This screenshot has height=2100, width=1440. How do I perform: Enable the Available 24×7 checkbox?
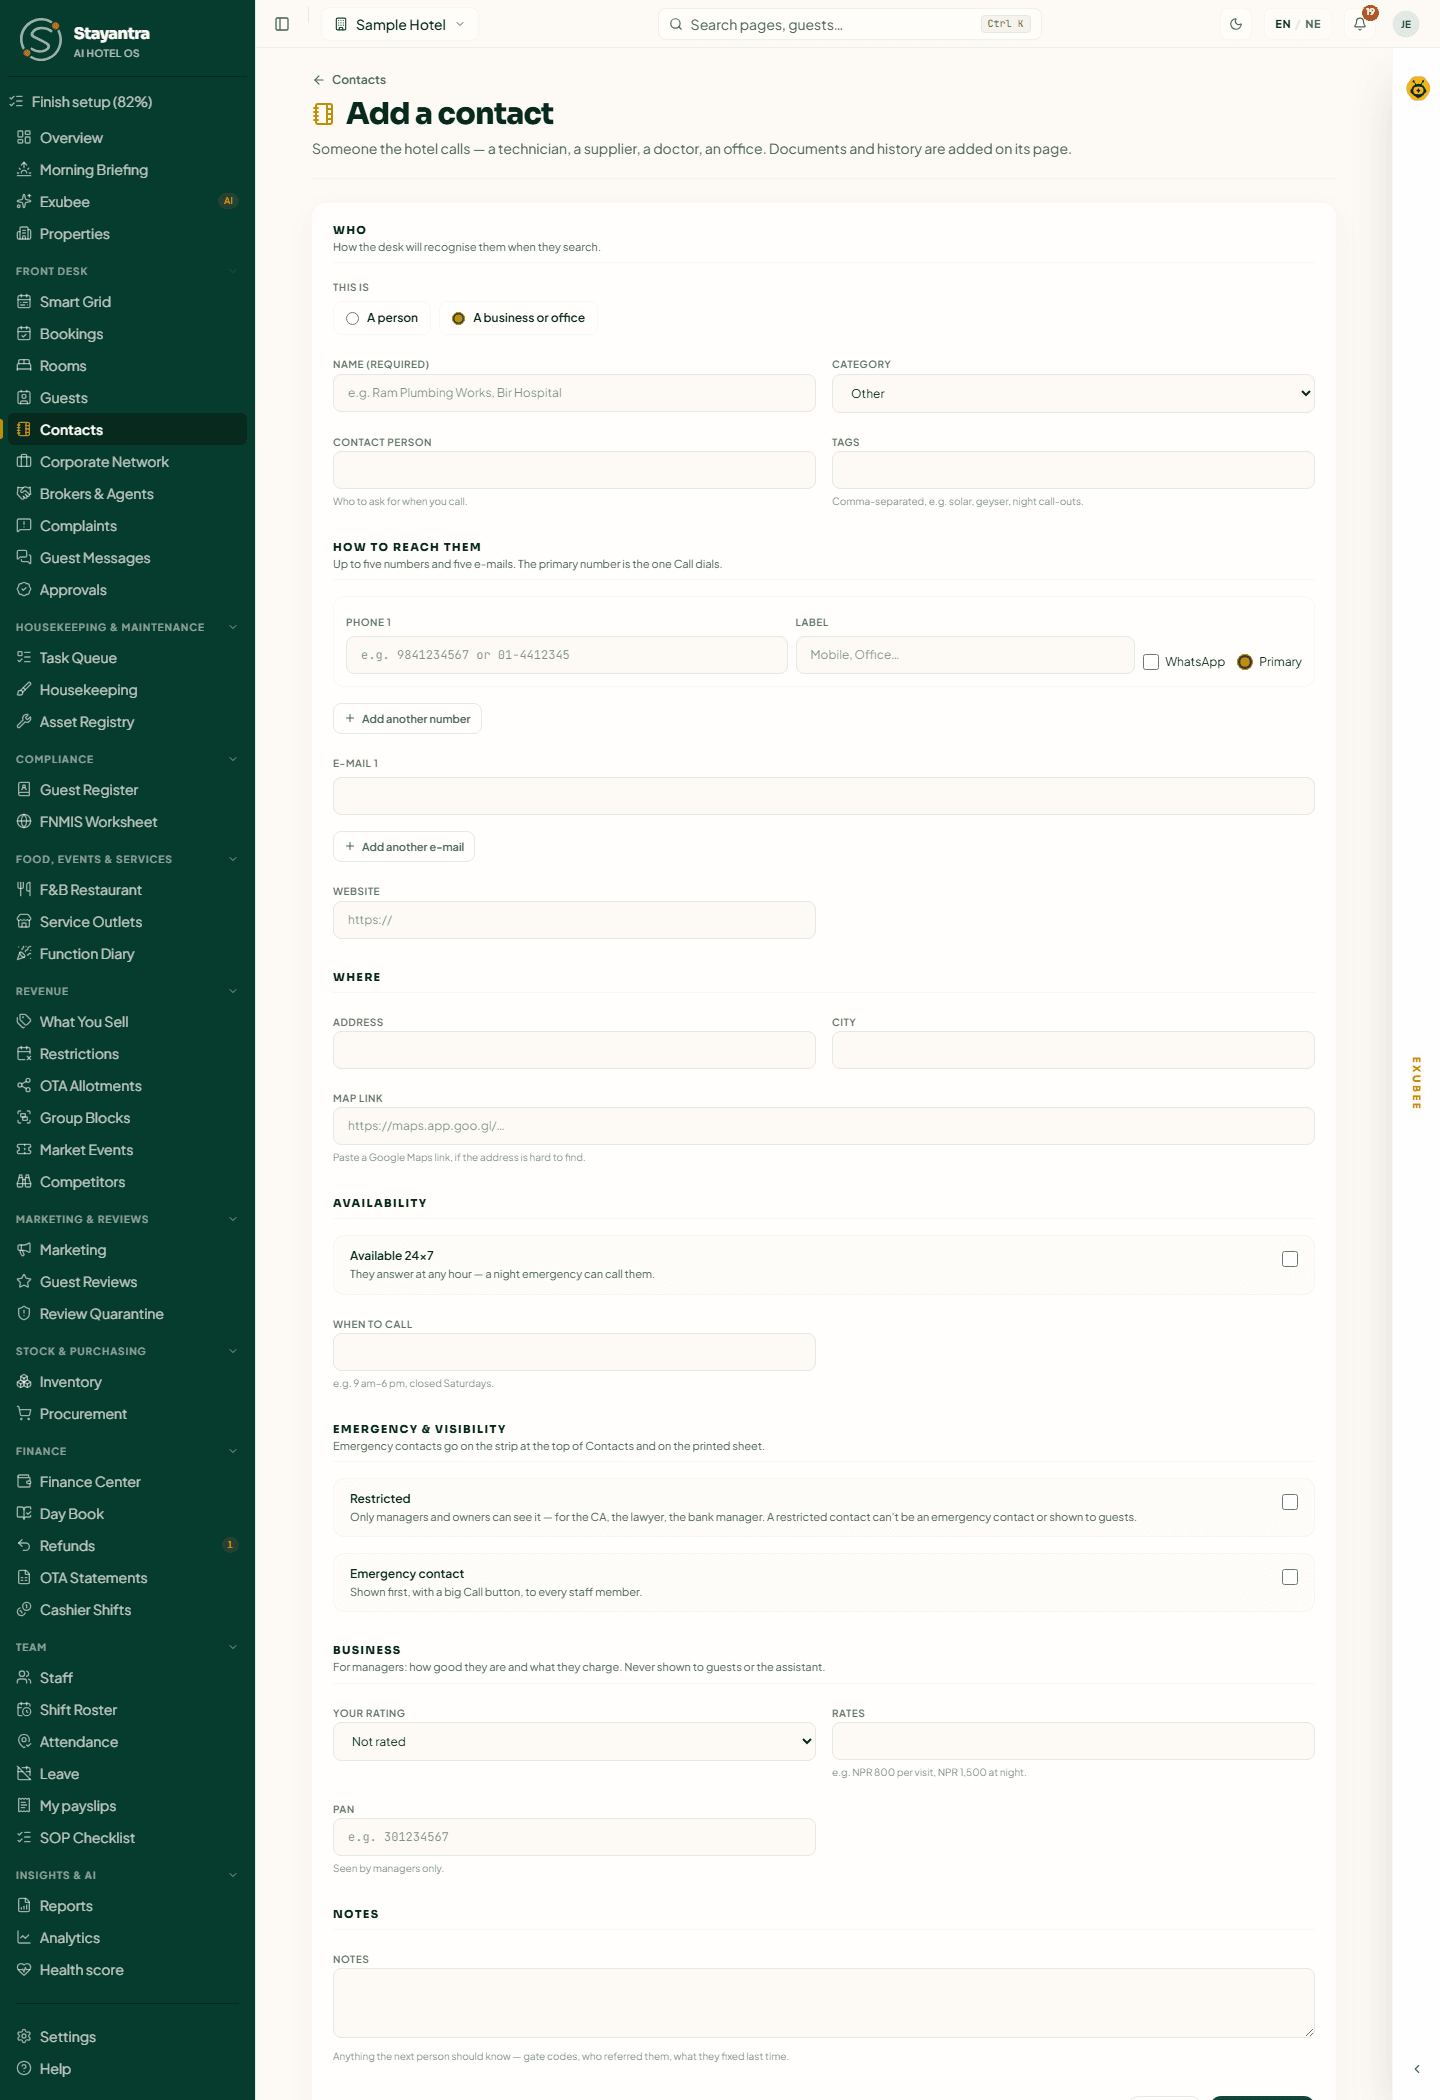point(1290,1259)
